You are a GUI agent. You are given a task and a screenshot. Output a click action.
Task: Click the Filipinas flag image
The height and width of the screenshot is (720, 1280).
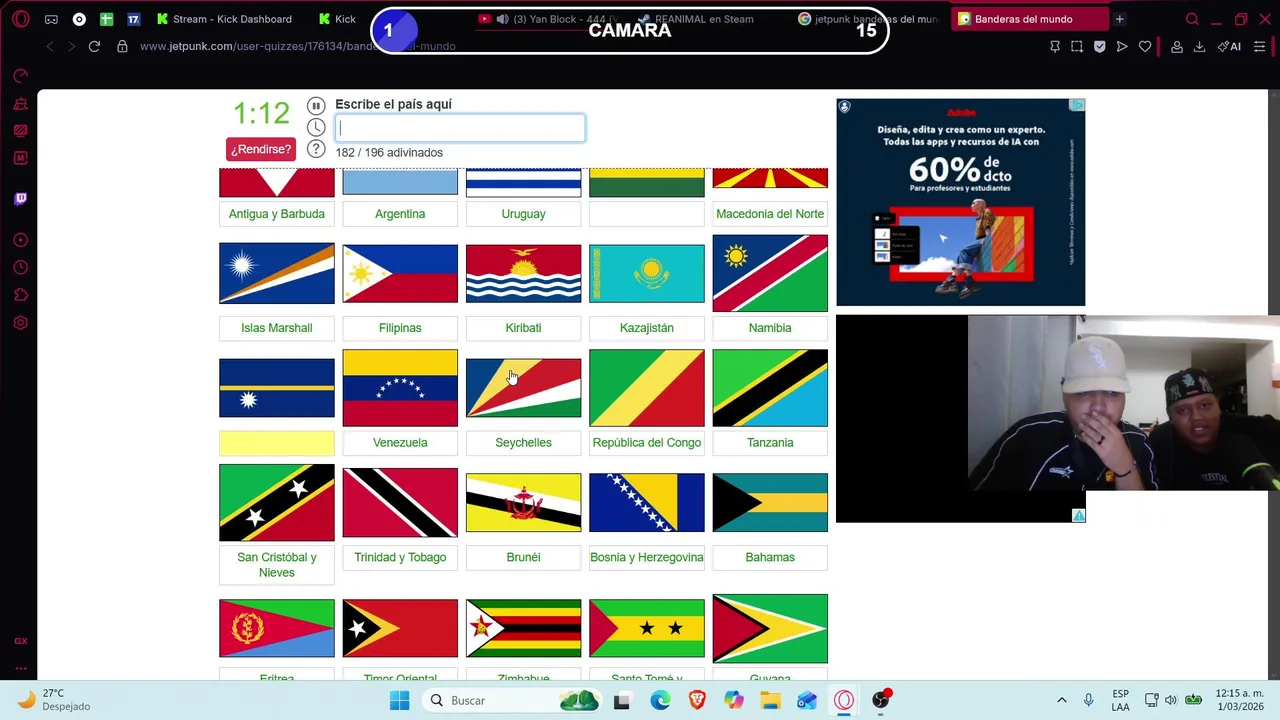click(x=400, y=274)
